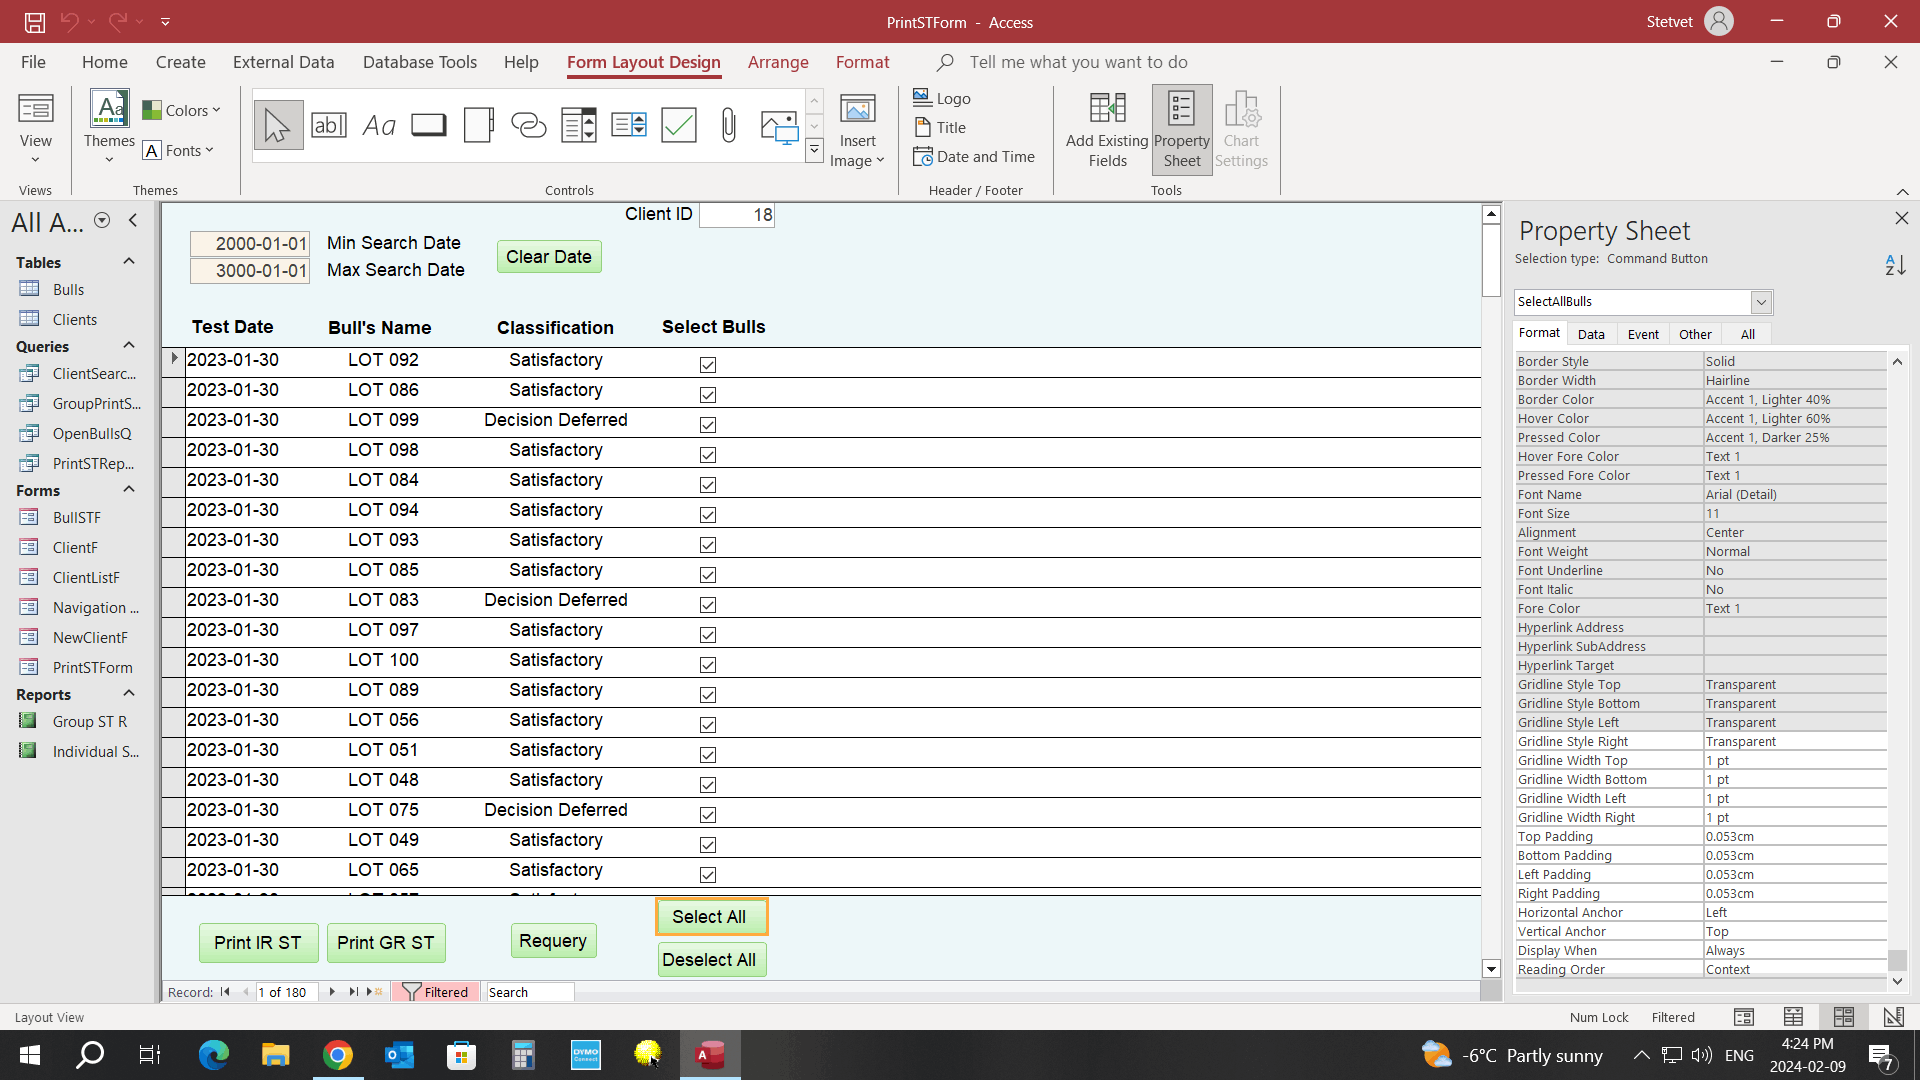
Task: Toggle Select Bulls checkbox for LOT 065
Action: pyautogui.click(x=708, y=875)
